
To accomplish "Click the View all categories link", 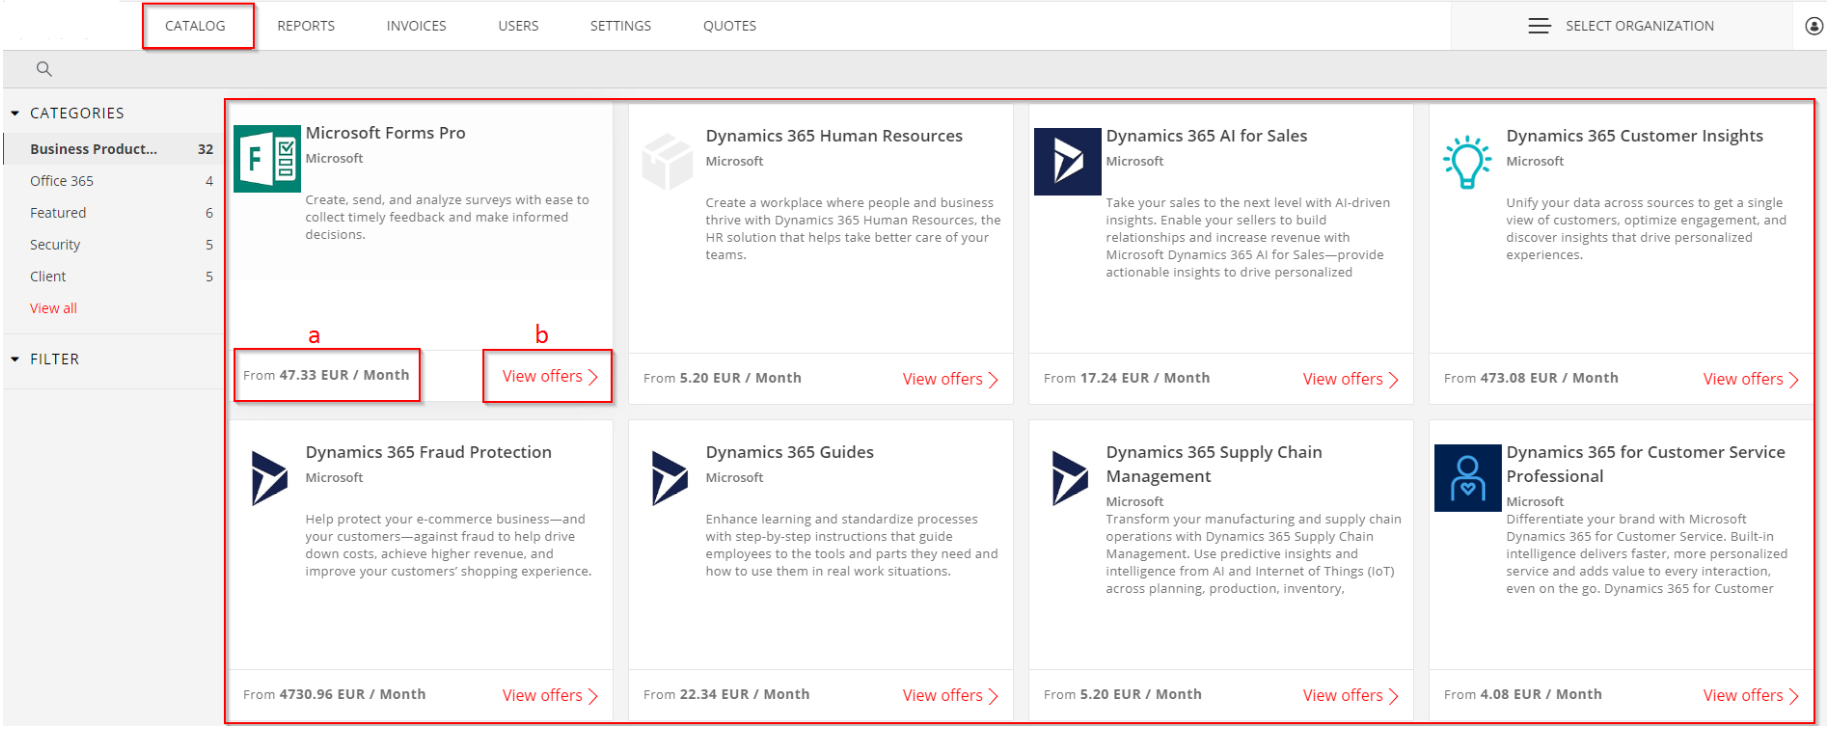I will click(x=53, y=308).
